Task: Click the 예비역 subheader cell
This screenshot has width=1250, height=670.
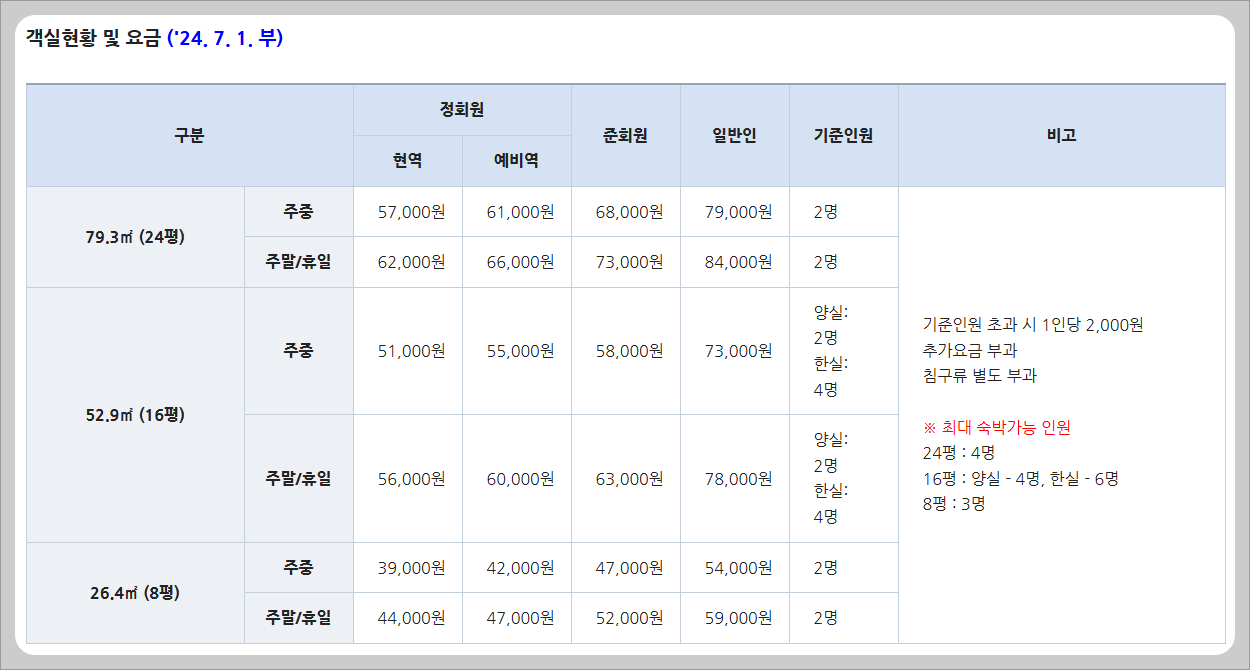Action: click(x=517, y=160)
